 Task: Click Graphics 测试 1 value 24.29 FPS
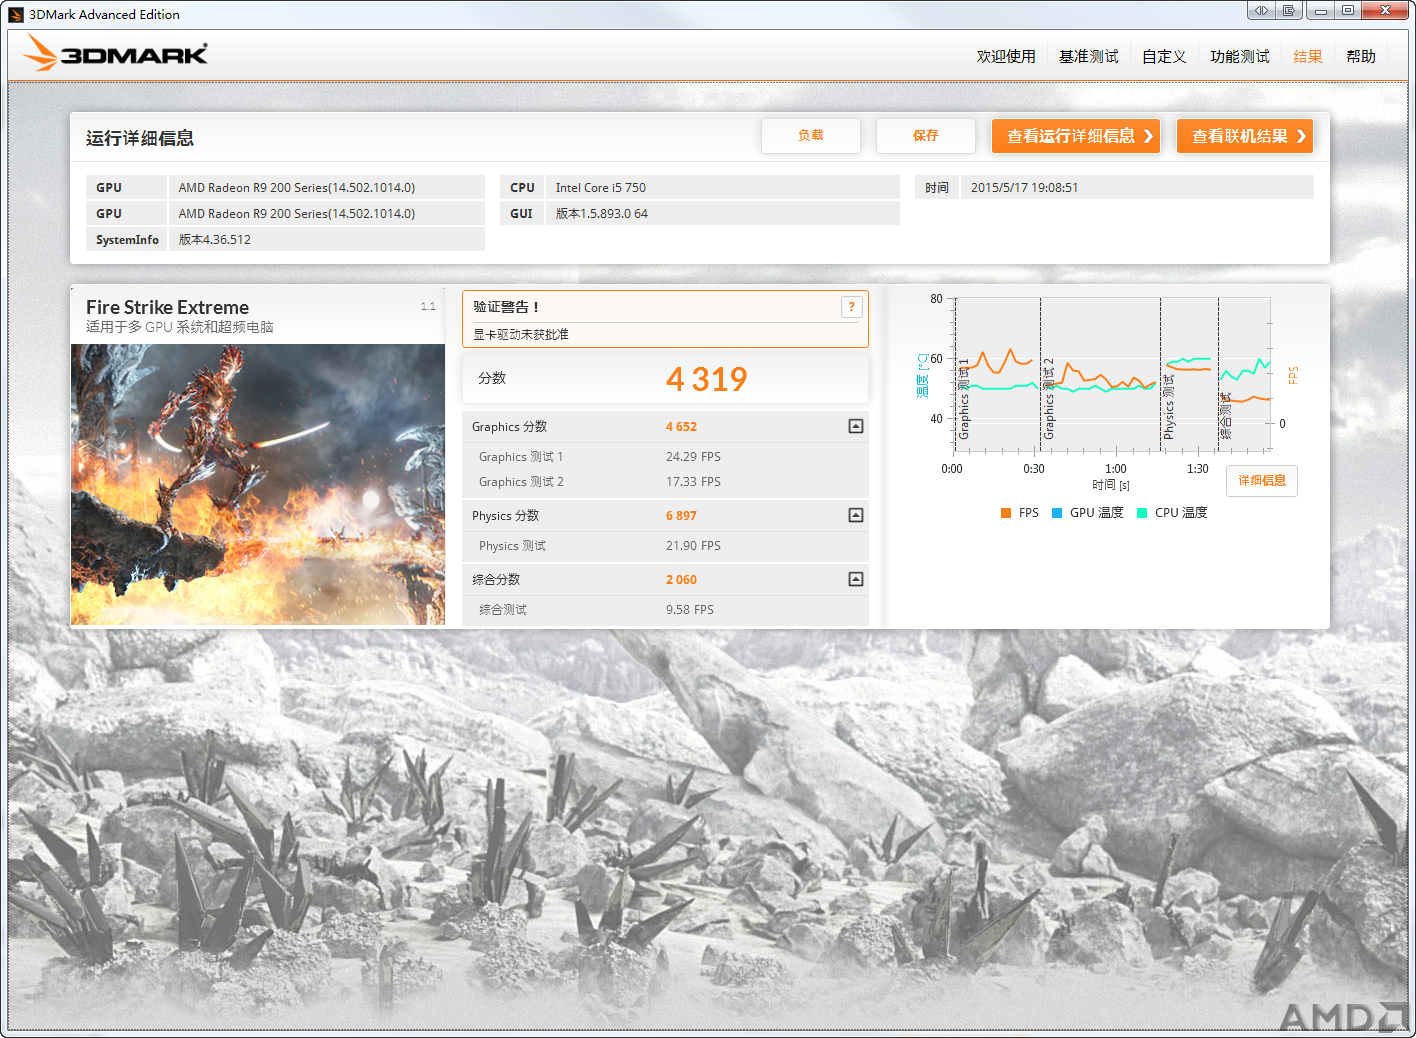click(693, 457)
